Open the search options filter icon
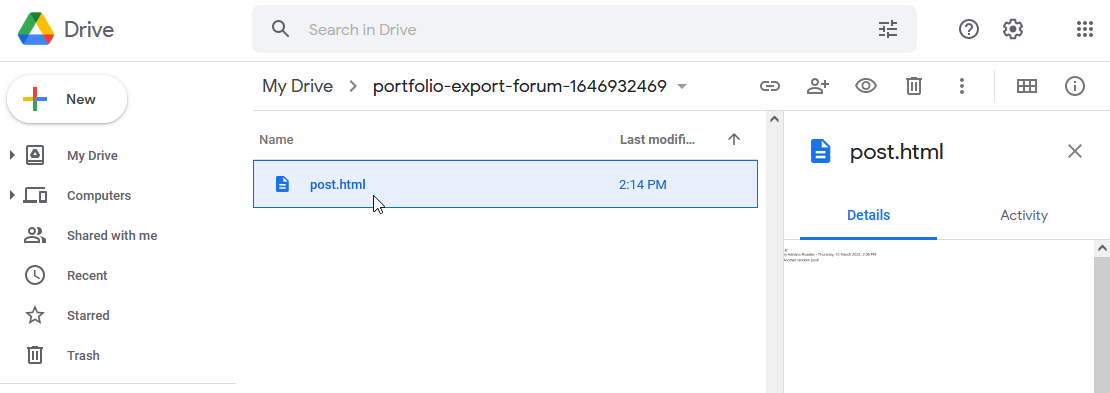1110x393 pixels. [888, 29]
